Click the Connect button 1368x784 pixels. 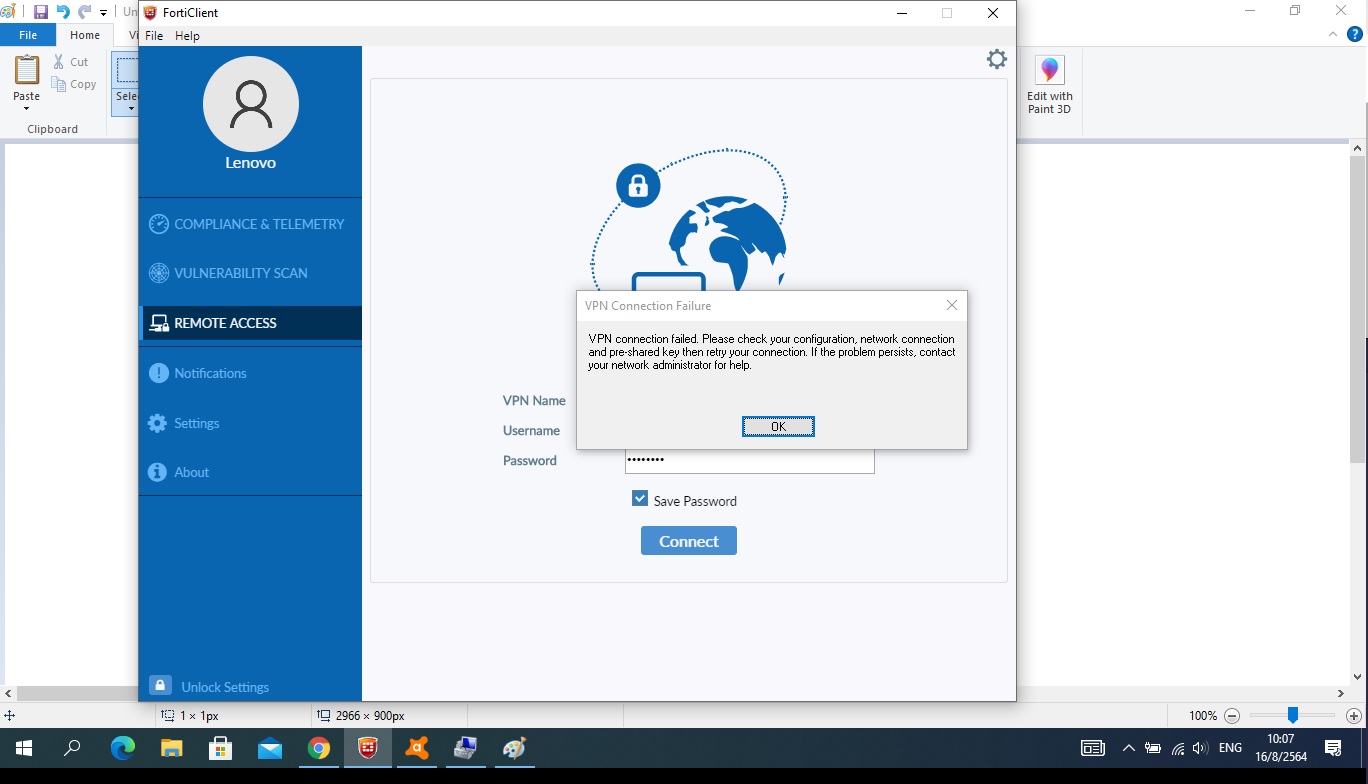(x=689, y=541)
